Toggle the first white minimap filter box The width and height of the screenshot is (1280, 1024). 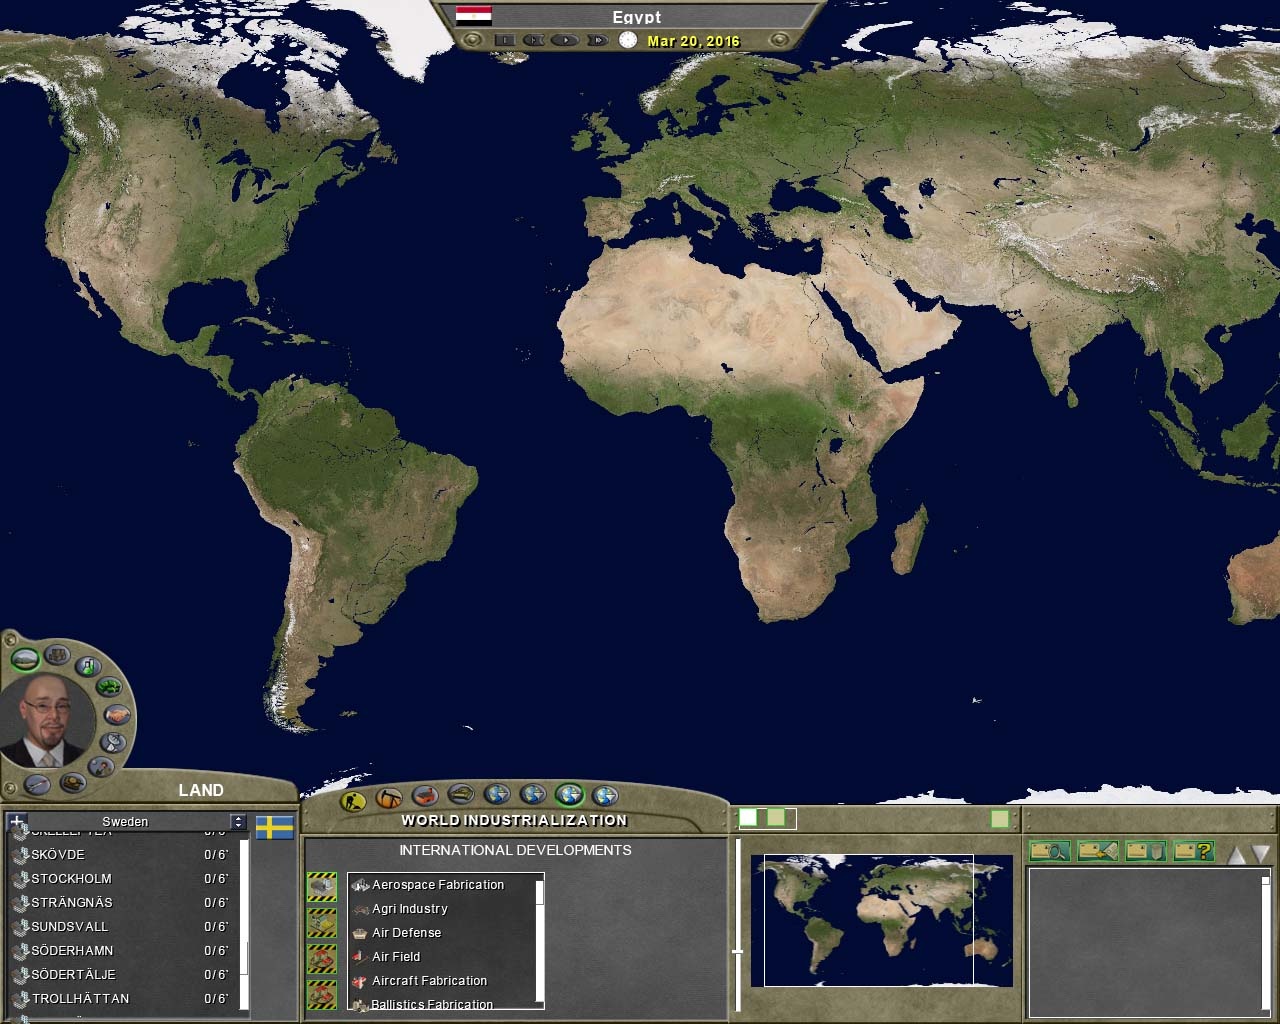(x=748, y=818)
